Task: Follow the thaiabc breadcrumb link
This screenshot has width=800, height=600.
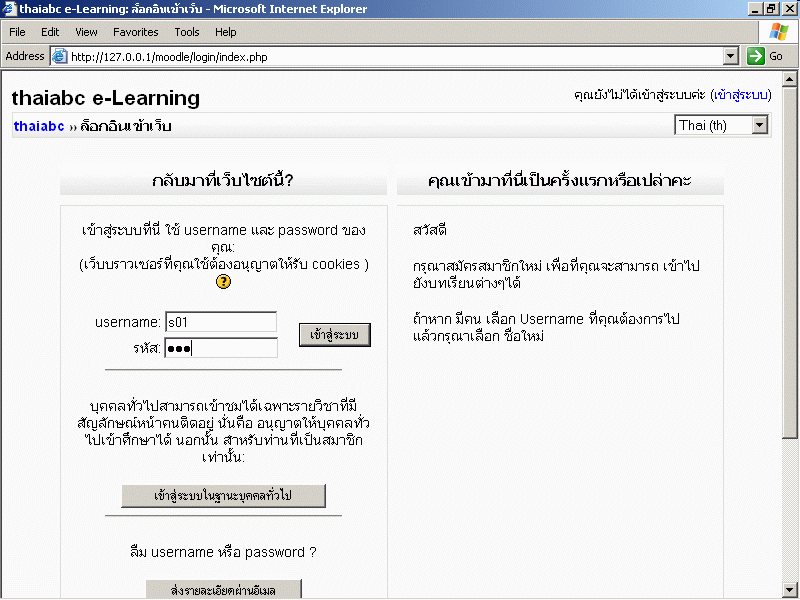Action: (39, 127)
